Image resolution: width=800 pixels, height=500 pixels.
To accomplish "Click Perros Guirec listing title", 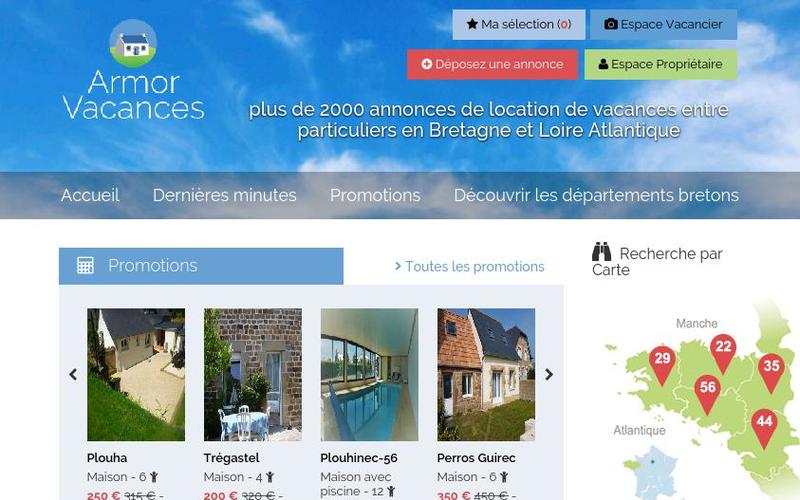I will click(x=476, y=458).
